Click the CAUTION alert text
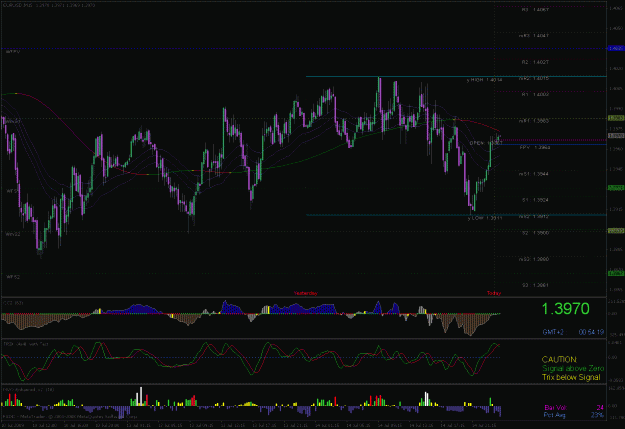625x429 pixels. [x=559, y=359]
